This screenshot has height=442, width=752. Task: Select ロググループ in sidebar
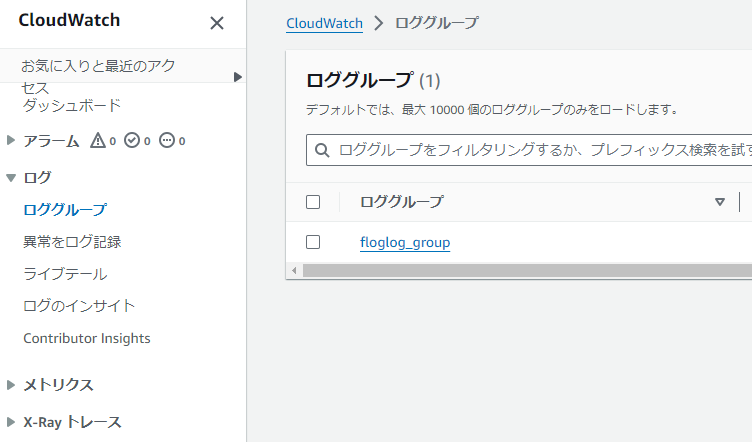point(65,209)
